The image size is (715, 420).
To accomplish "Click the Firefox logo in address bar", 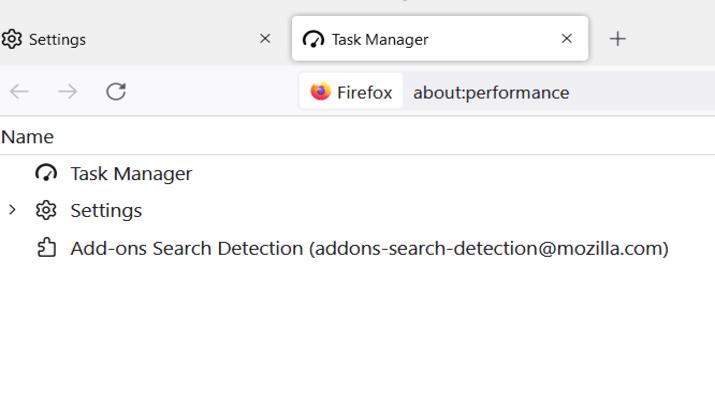I will (321, 91).
